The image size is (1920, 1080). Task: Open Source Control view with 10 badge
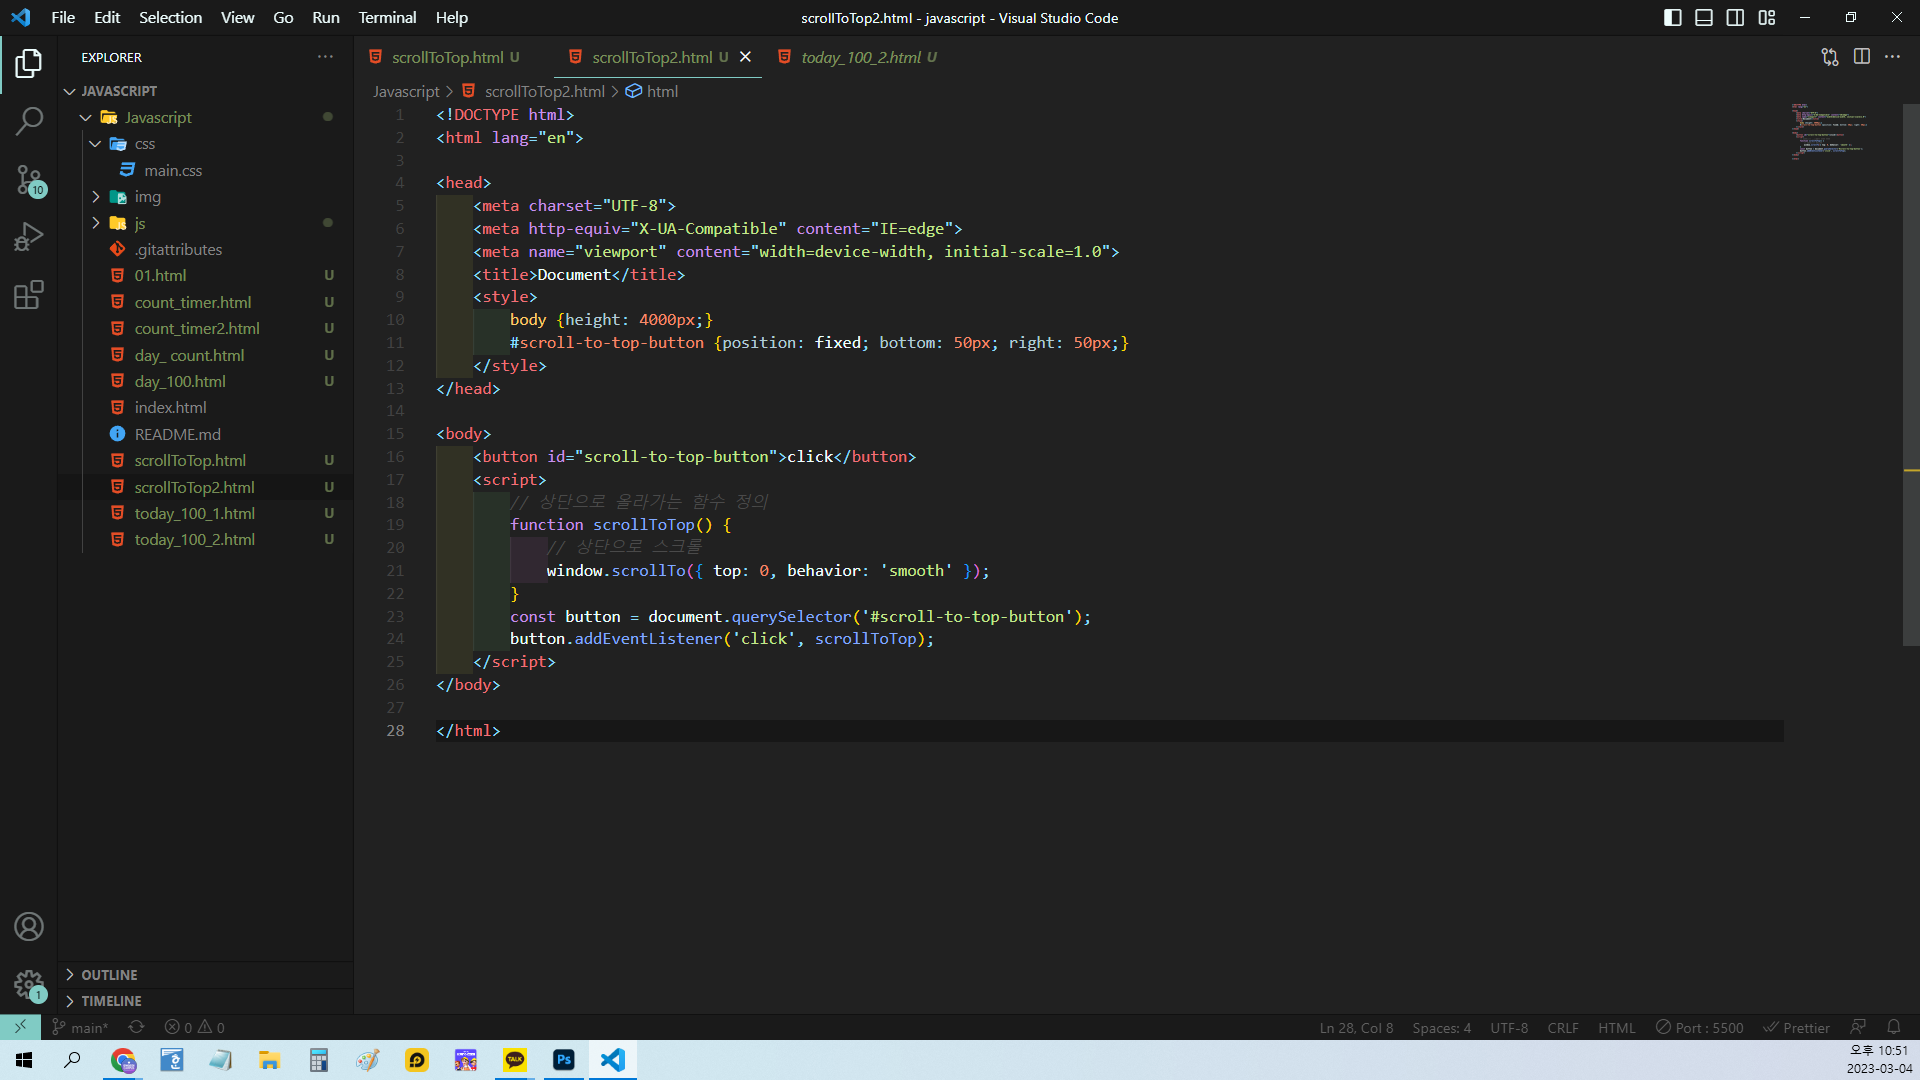click(x=29, y=180)
